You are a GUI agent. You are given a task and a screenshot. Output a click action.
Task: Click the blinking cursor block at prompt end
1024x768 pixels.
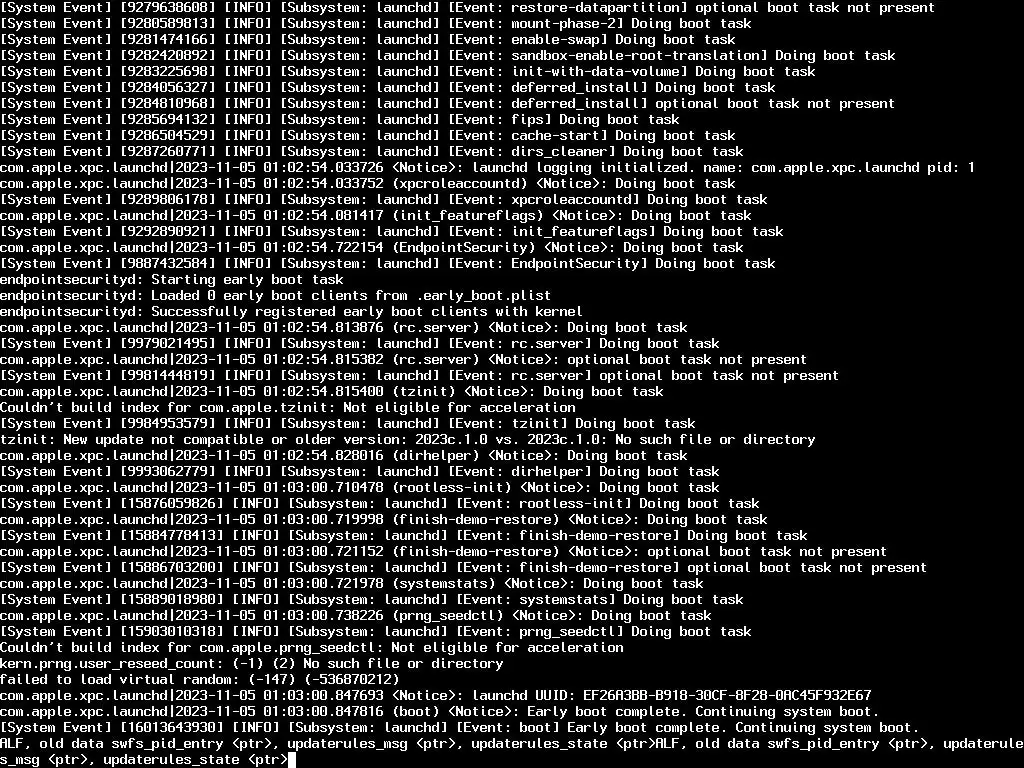(292, 760)
